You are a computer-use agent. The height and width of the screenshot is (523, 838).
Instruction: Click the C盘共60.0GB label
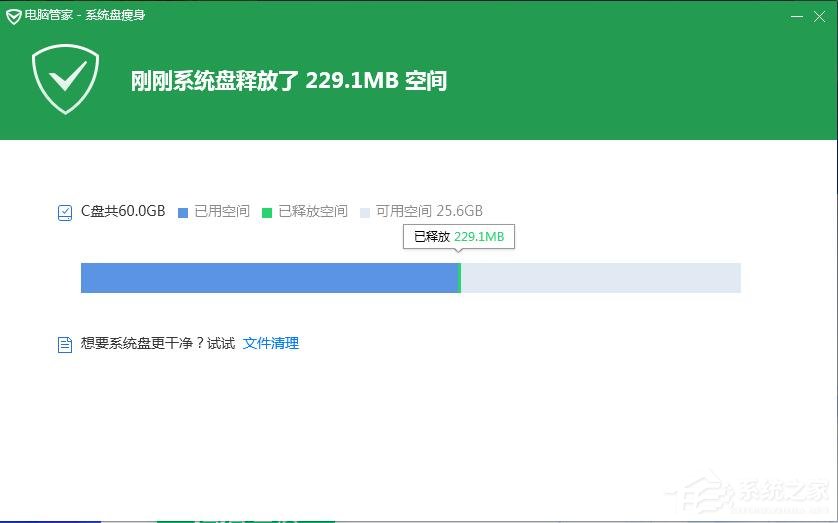[123, 212]
